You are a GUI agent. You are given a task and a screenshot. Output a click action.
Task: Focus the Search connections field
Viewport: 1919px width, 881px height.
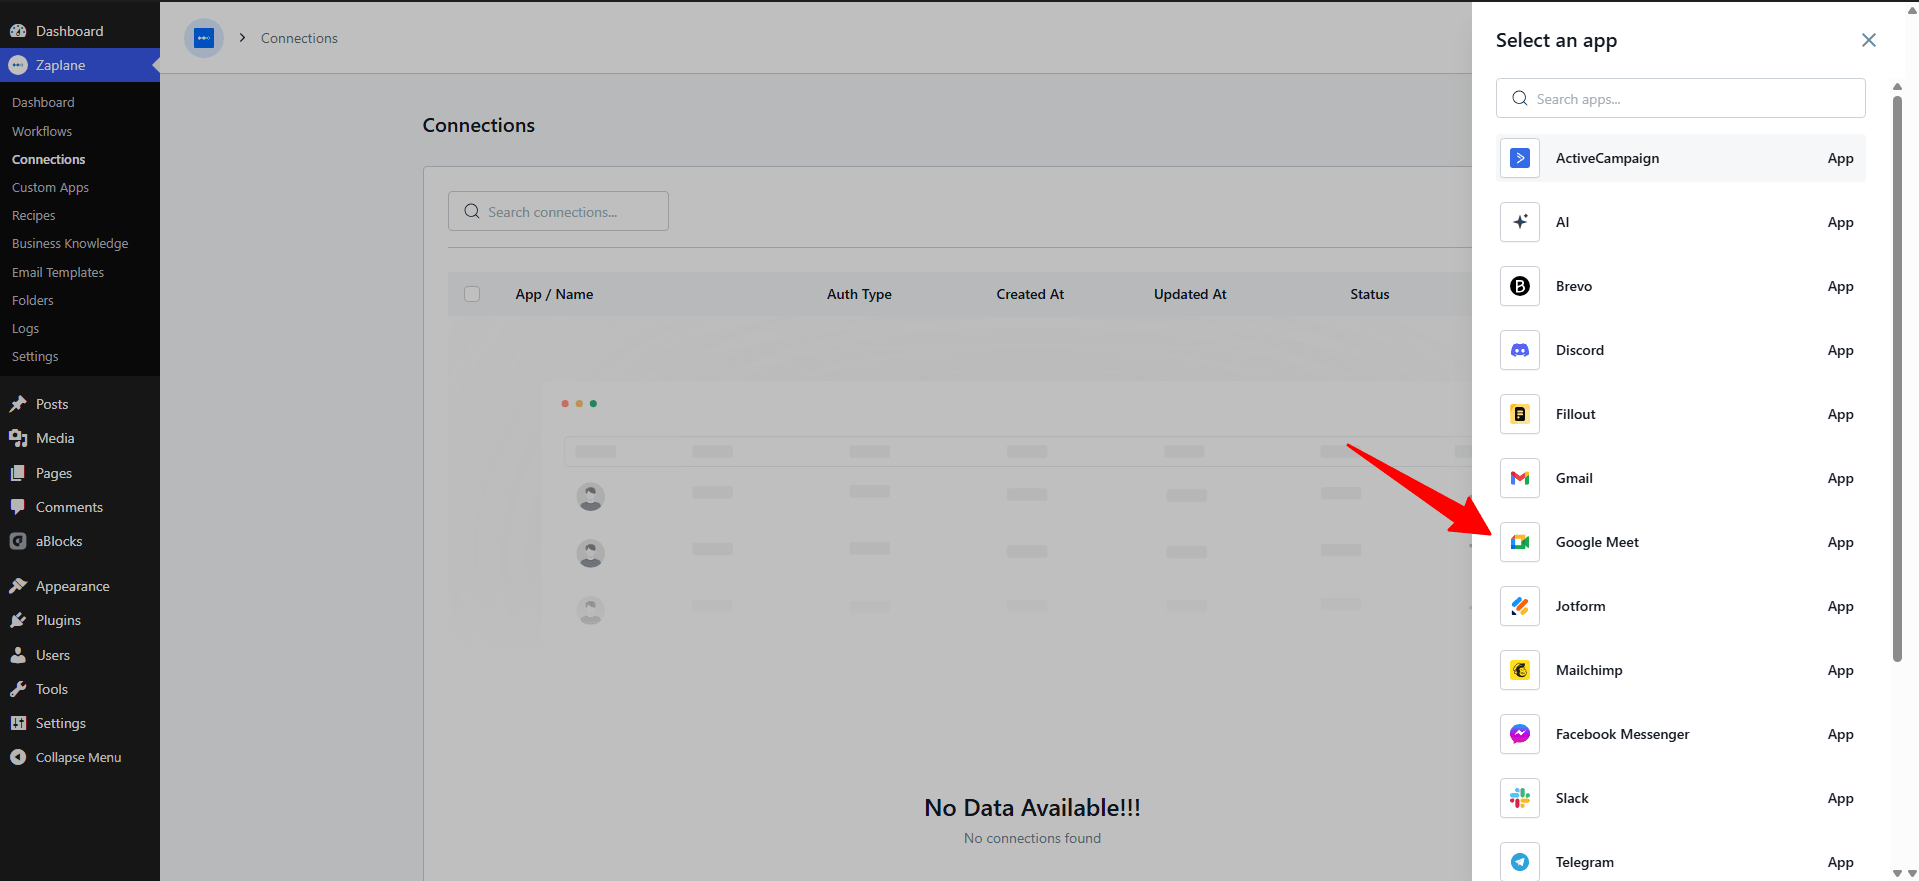pos(558,211)
